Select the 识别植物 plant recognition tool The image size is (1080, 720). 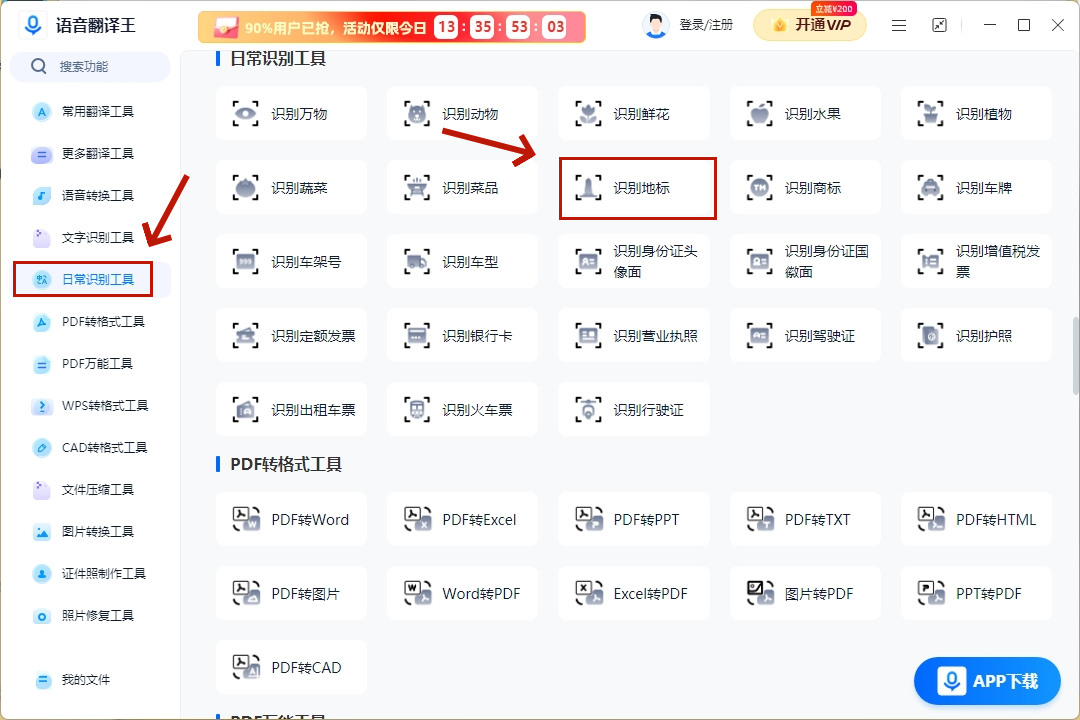976,114
